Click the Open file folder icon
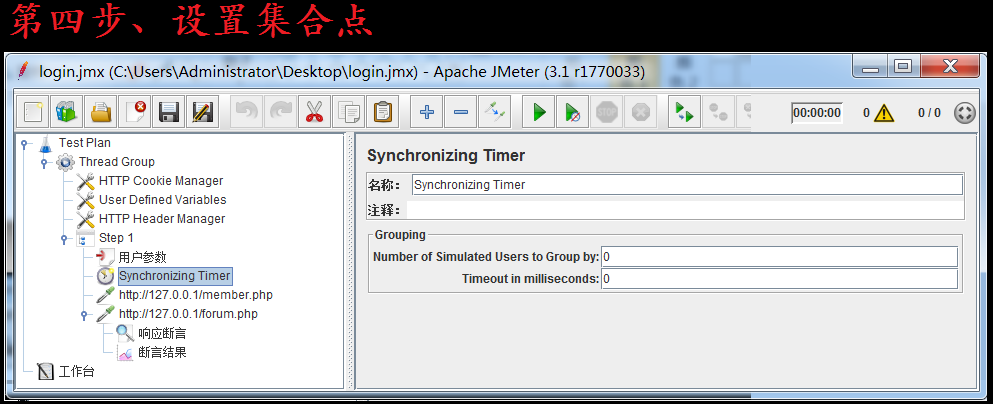The image size is (993, 404). [101, 113]
